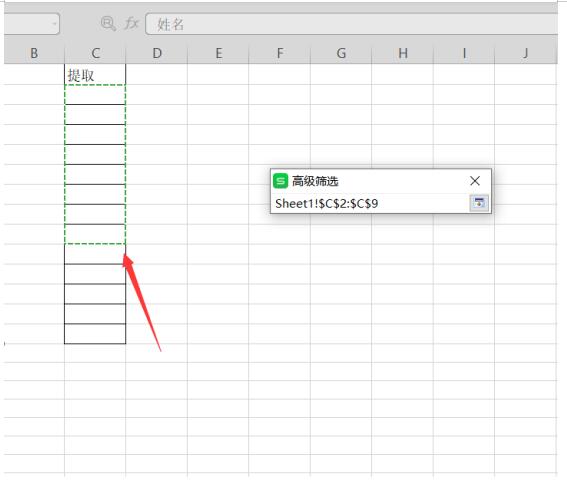Expand the range selector in 高级筛选 dialog

coord(479,203)
